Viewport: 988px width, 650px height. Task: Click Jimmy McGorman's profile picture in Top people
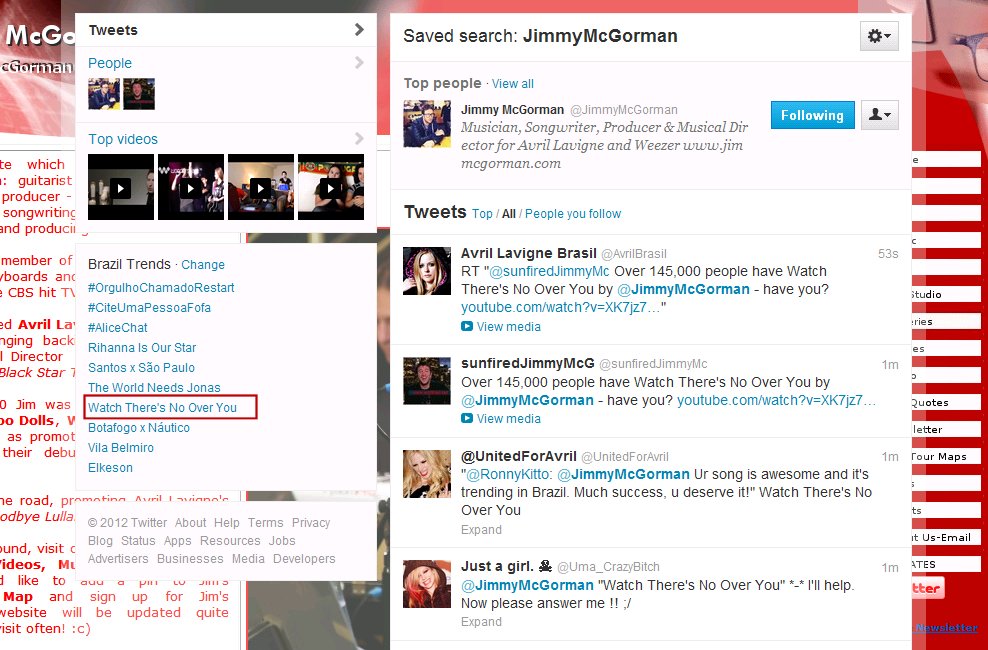(x=427, y=123)
